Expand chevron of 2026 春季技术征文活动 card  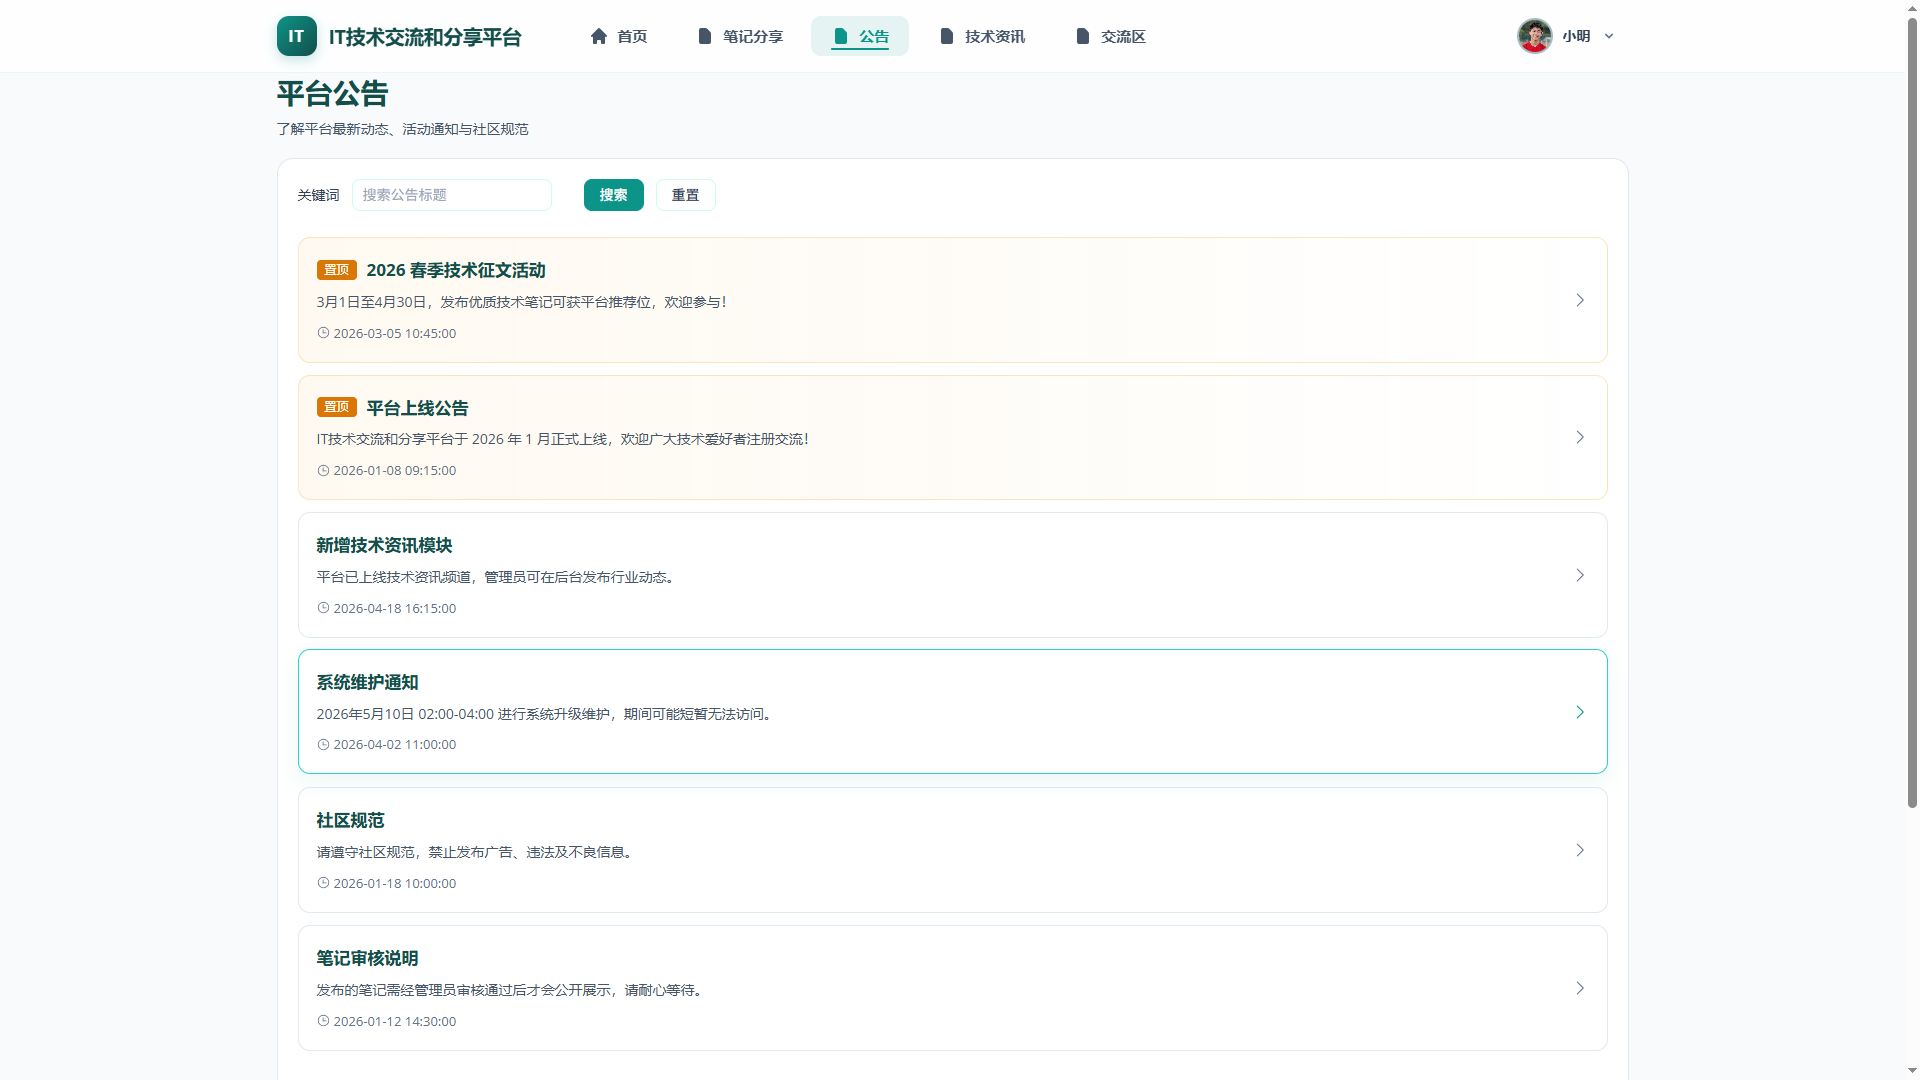tap(1580, 300)
